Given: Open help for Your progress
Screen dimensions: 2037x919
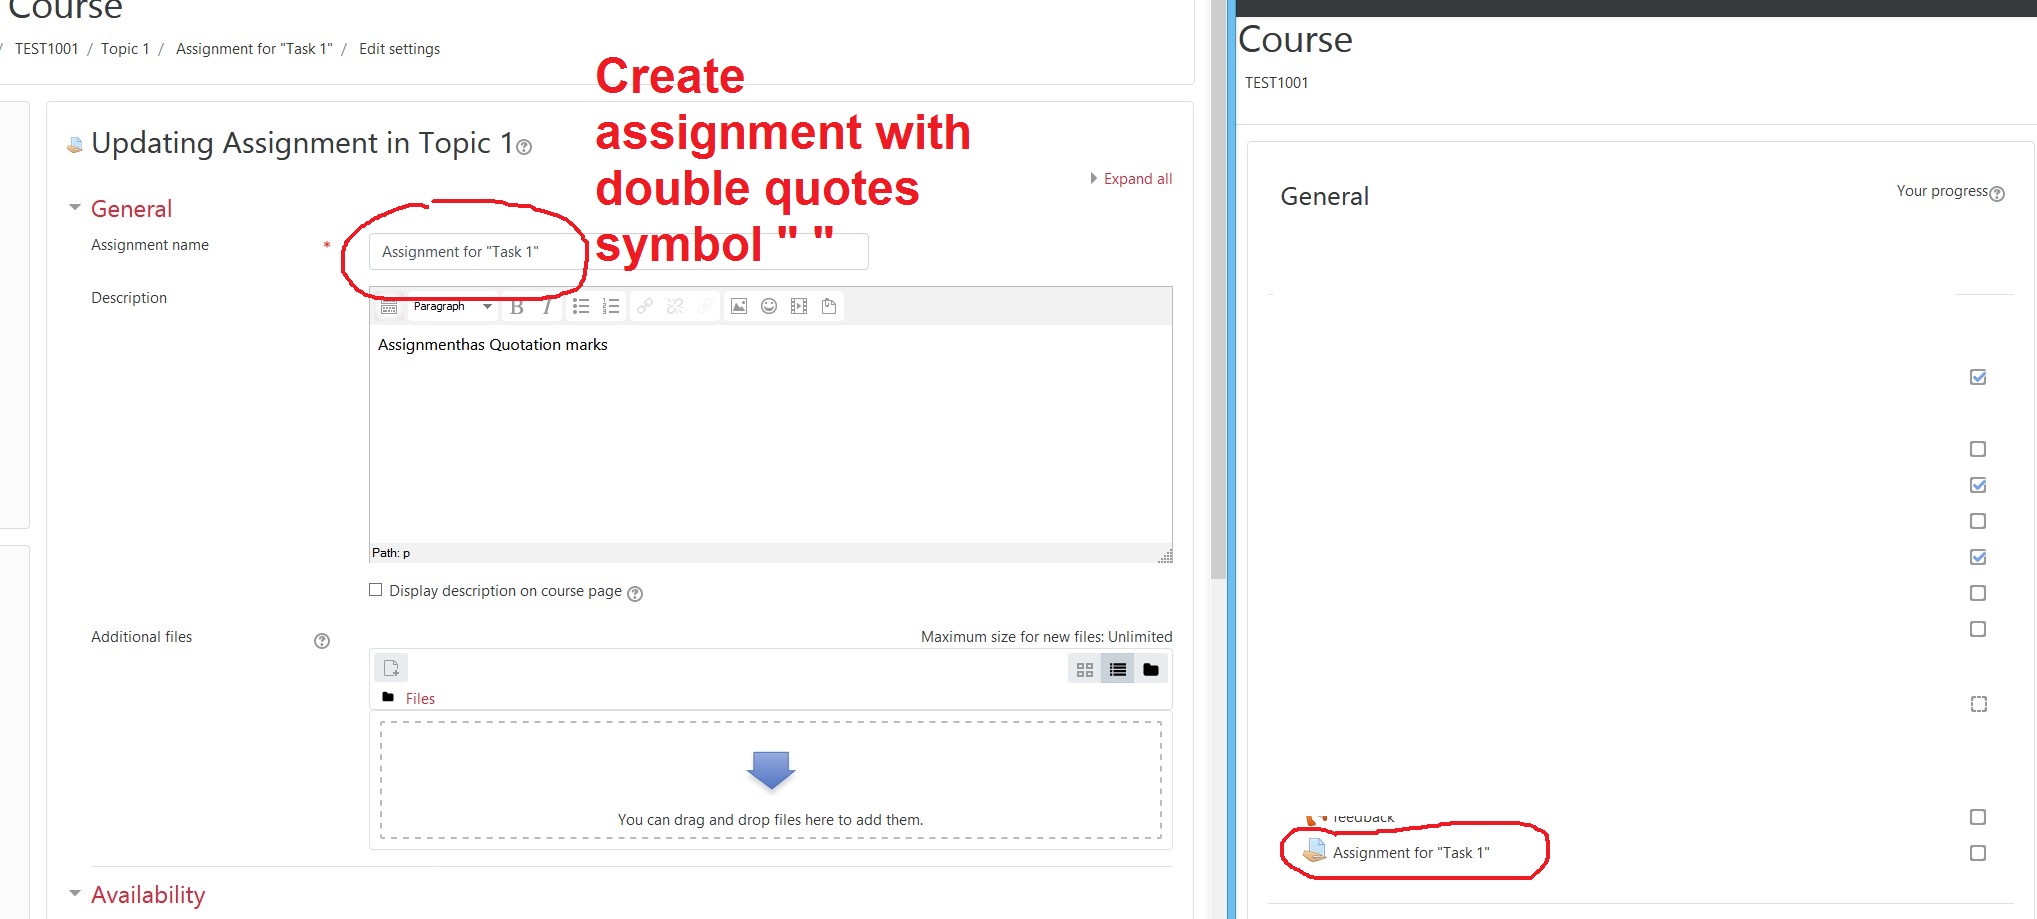Looking at the screenshot, I should click(x=1997, y=194).
